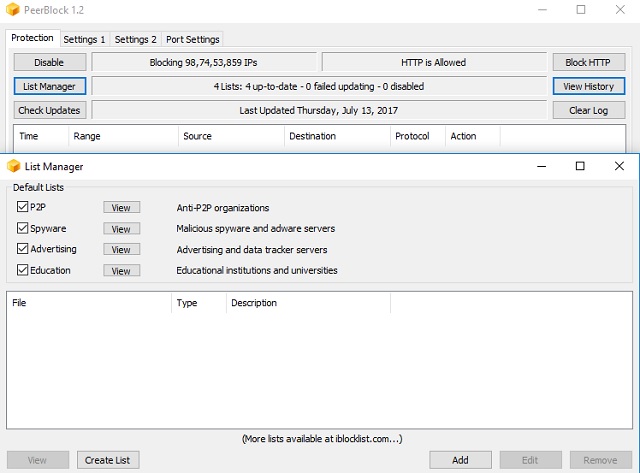Toggle the Spyware list checkbox
640x473 pixels.
click(23, 228)
